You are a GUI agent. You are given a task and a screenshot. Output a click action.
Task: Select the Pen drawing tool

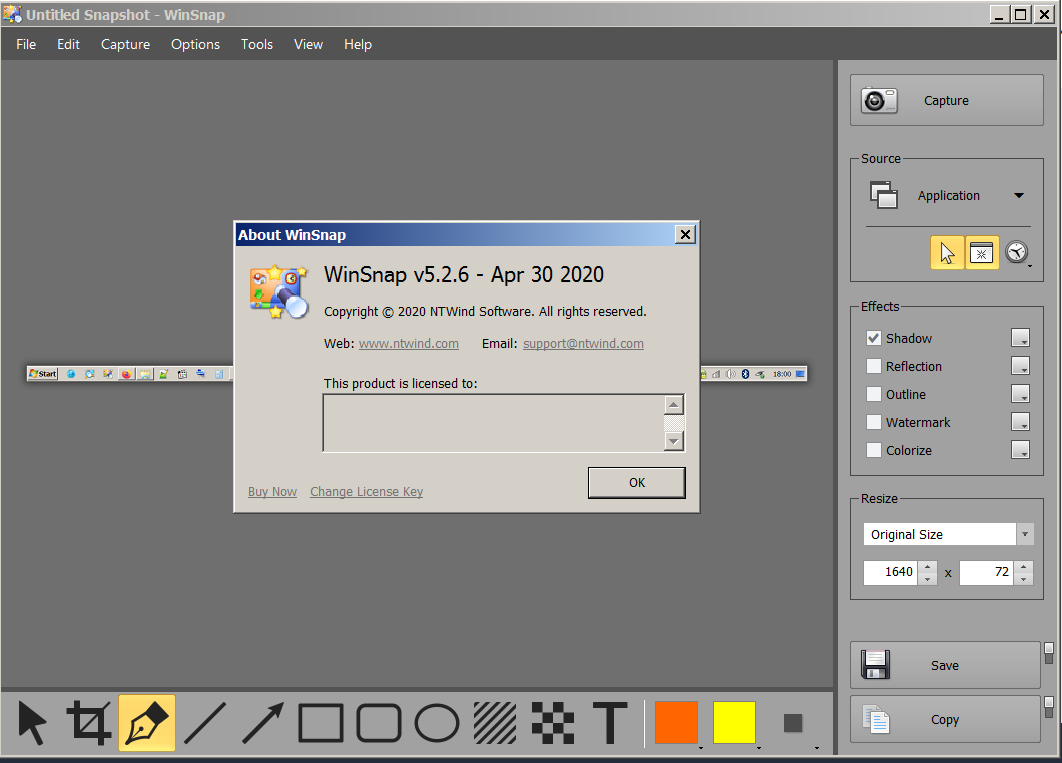click(147, 723)
